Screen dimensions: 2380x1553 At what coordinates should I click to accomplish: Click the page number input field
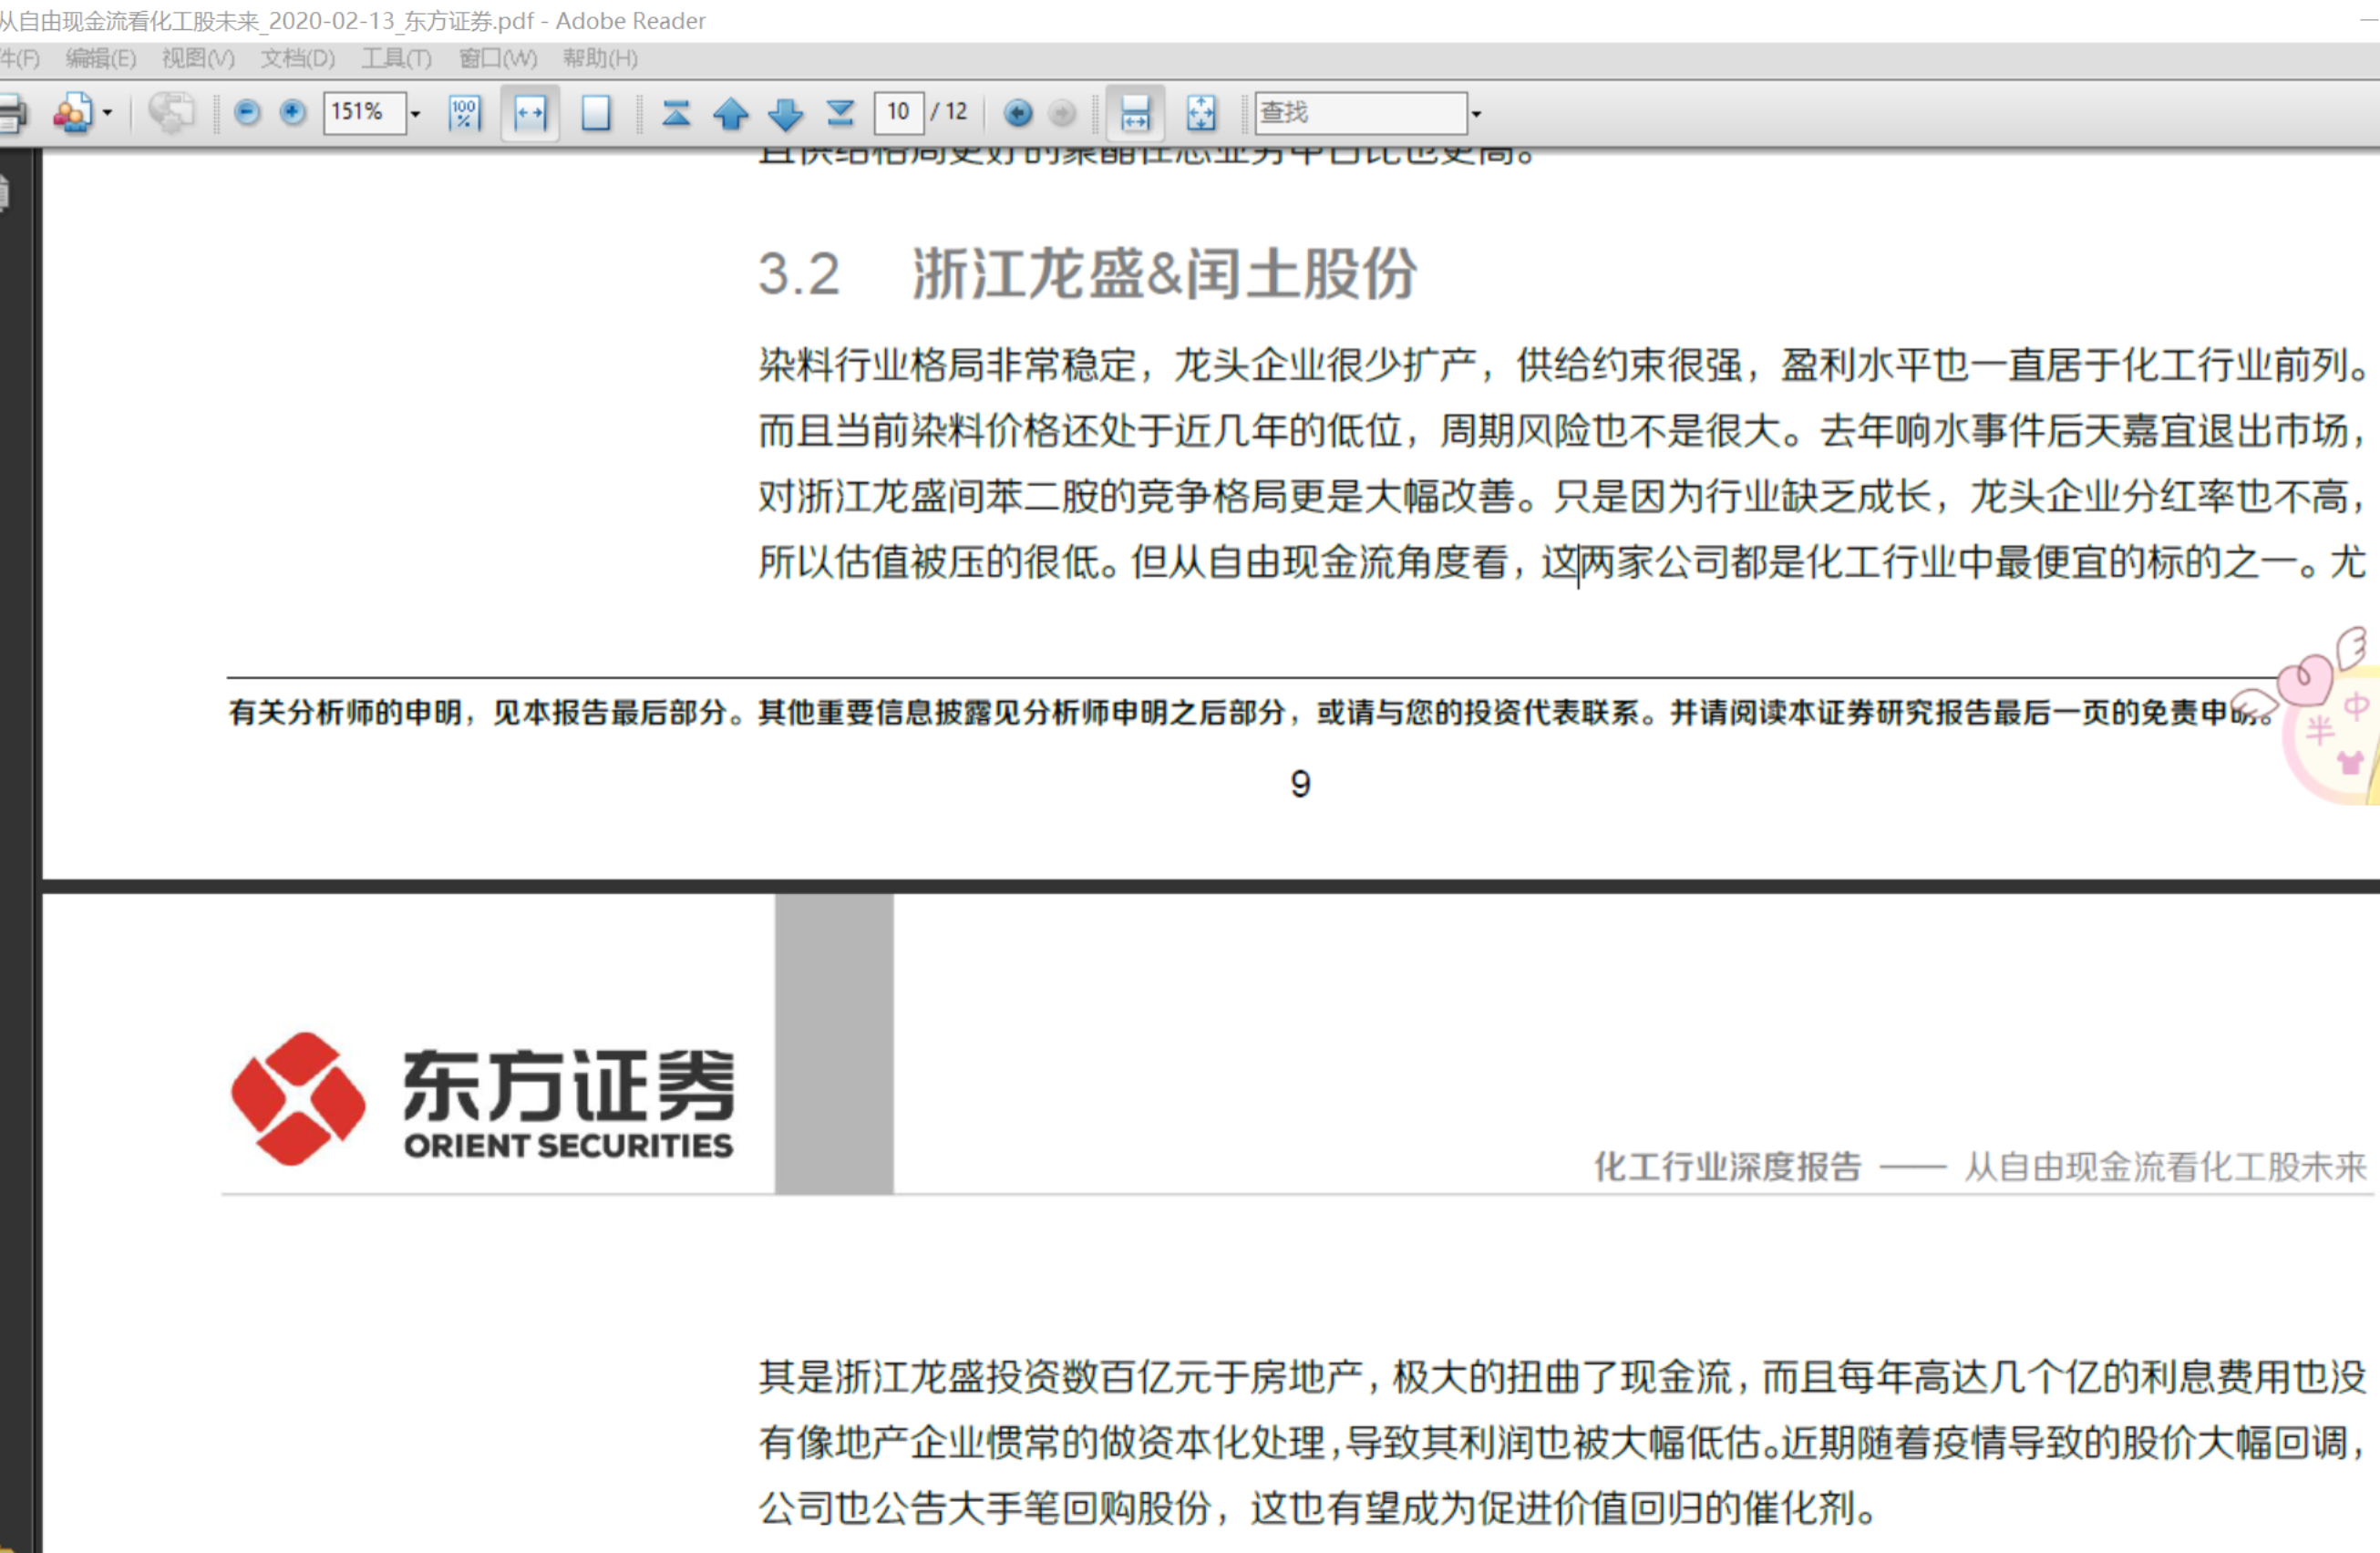[x=898, y=112]
